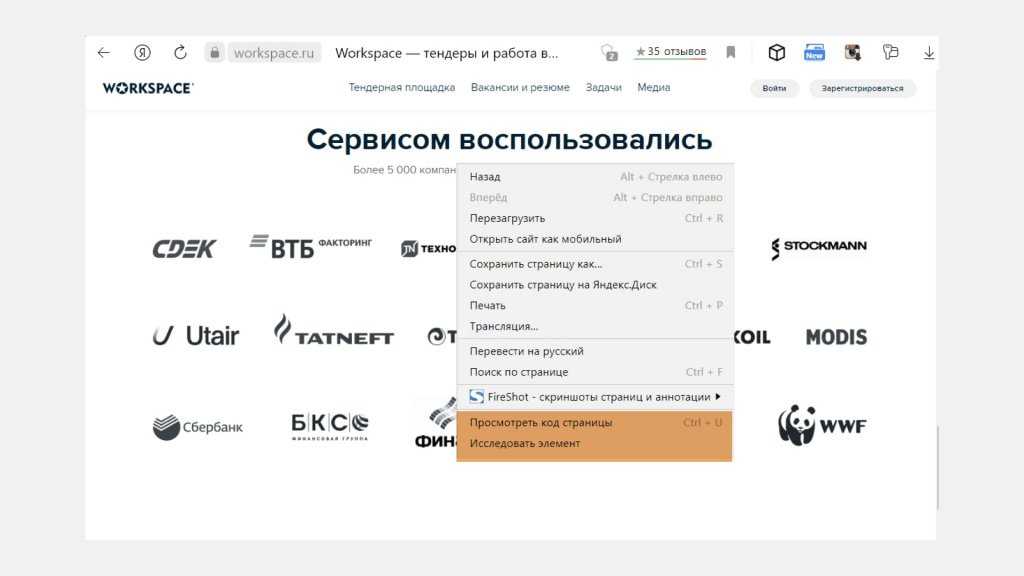This screenshot has height=576, width=1024.
Task: Open the blue New extension icon
Action: (x=814, y=52)
